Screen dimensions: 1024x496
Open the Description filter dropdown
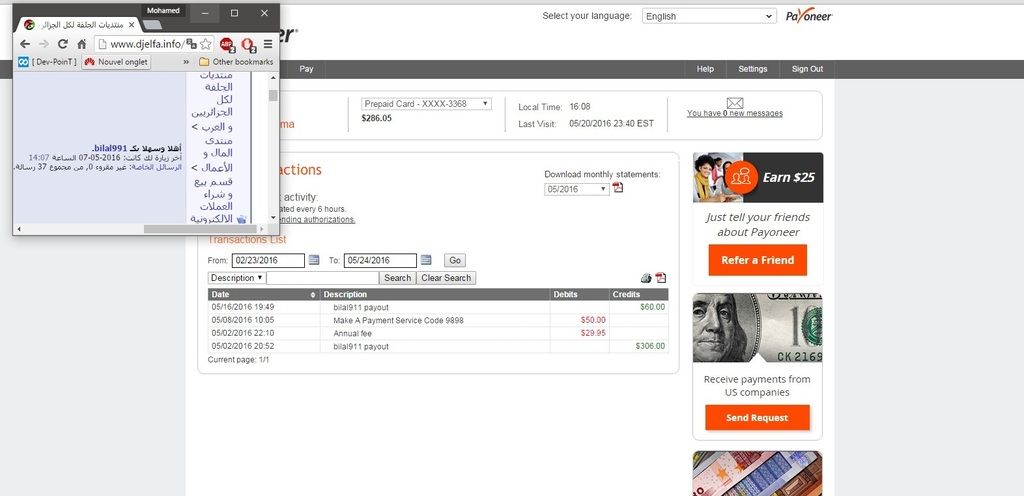point(236,278)
